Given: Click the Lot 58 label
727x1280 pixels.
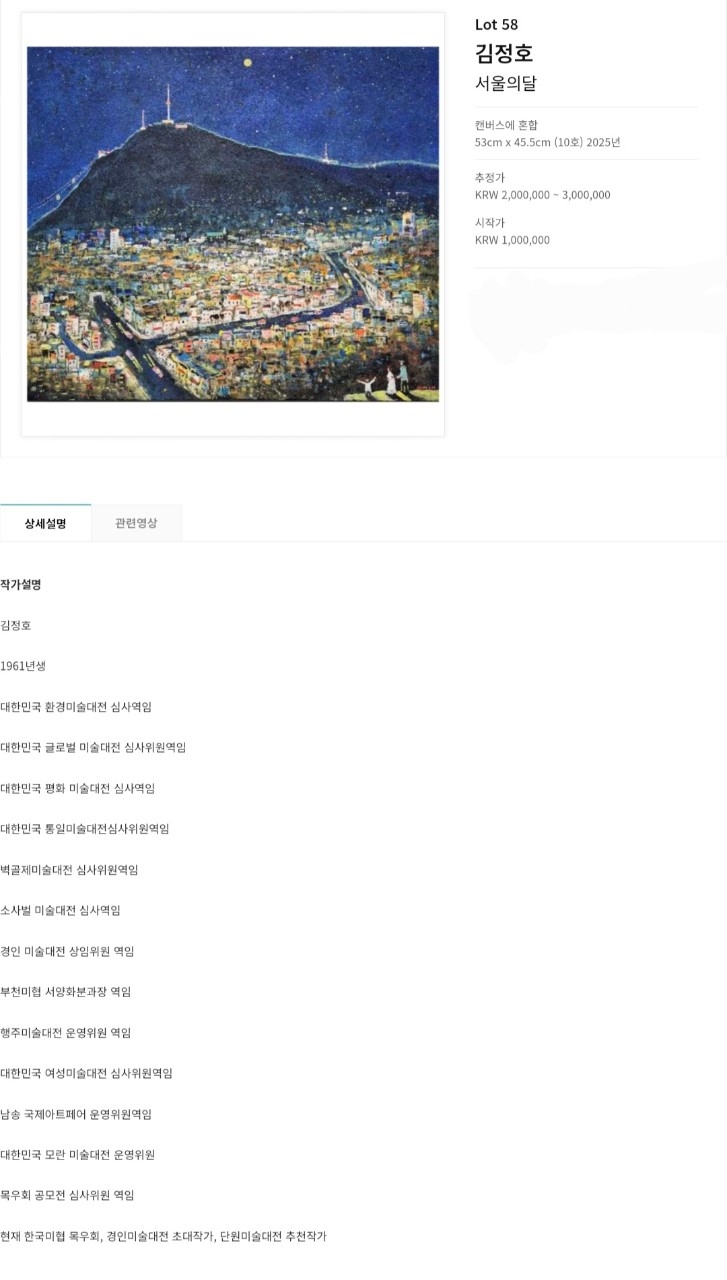Looking at the screenshot, I should pos(496,25).
